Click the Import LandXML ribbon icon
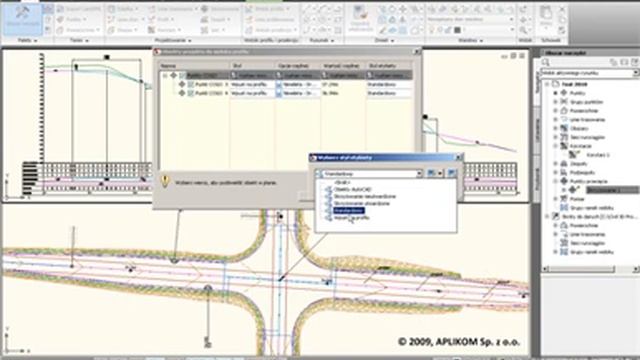 pyautogui.click(x=60, y=9)
